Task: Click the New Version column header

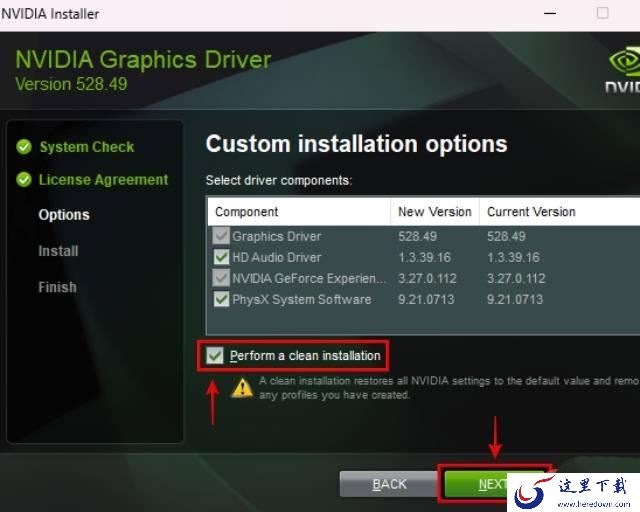Action: [x=435, y=211]
